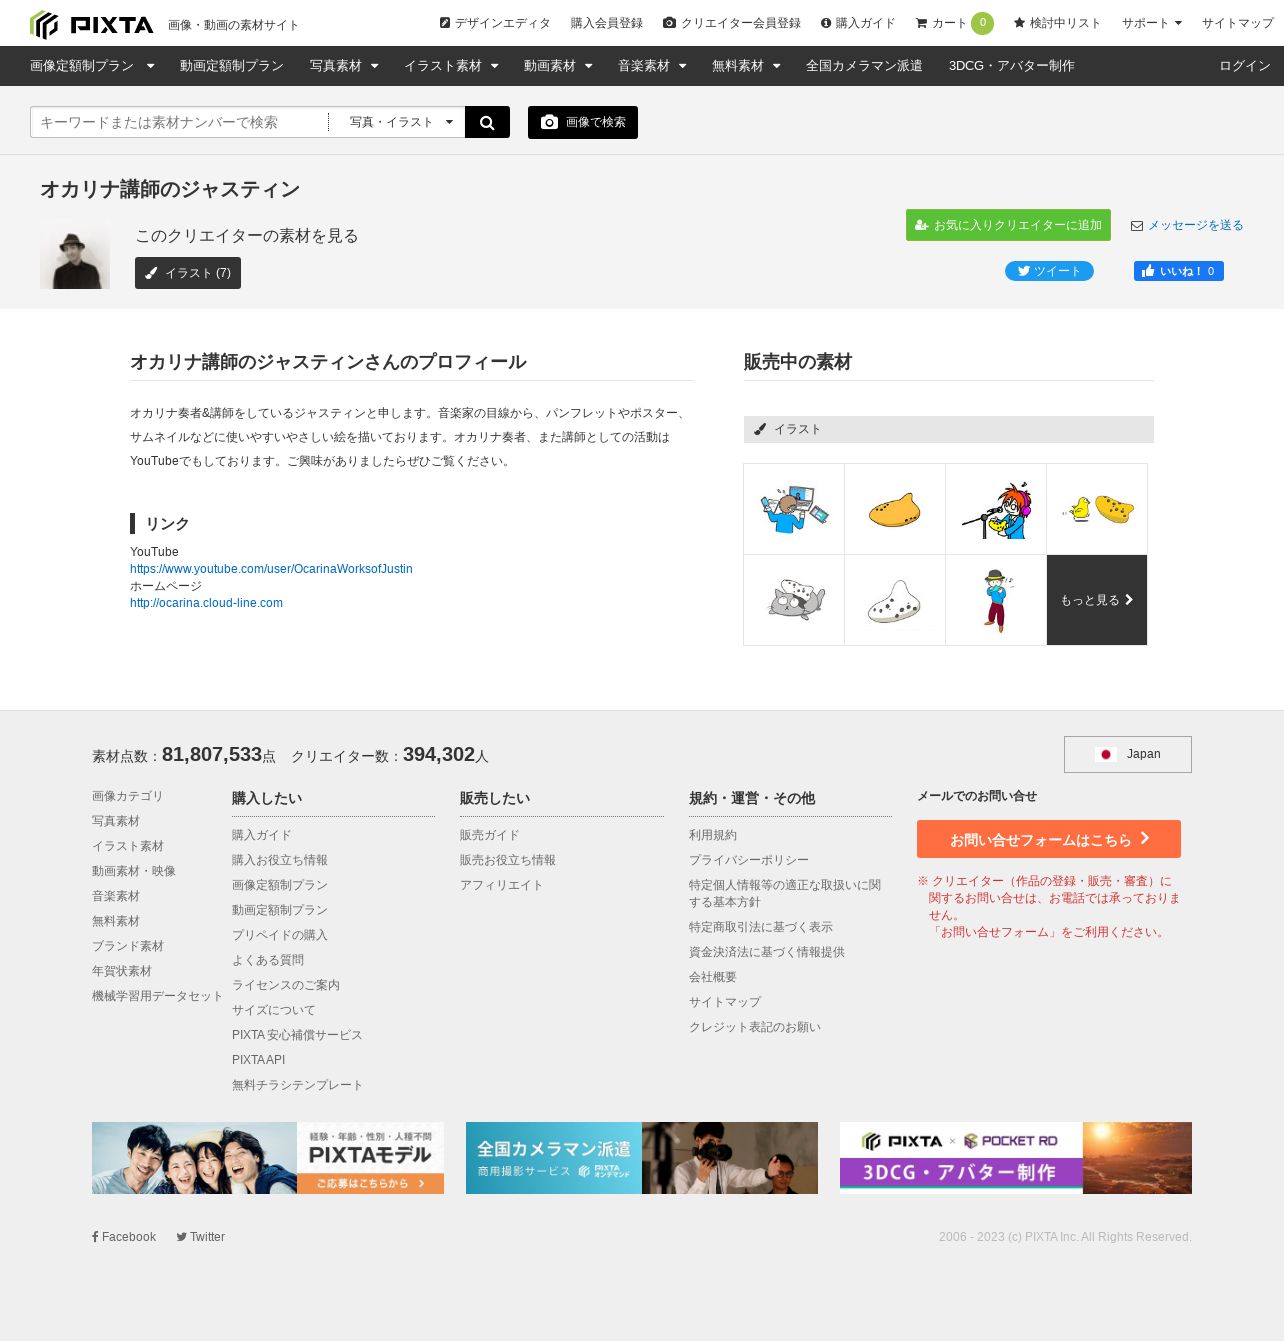
Task: Click the magnifier search button
Action: click(x=487, y=122)
